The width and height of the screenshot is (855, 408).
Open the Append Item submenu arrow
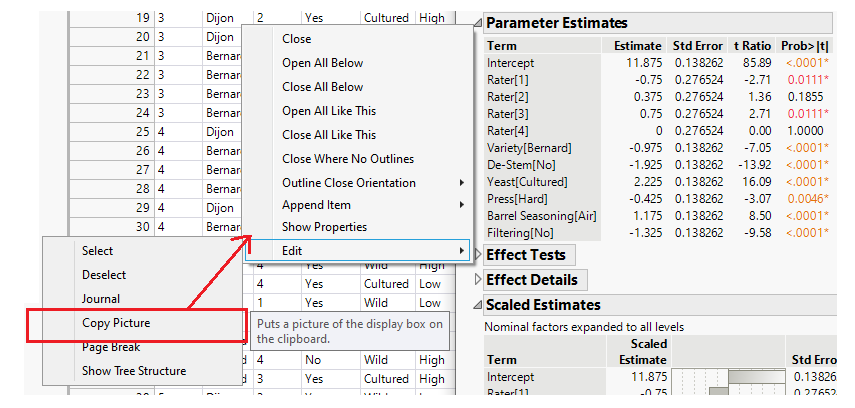pos(461,205)
